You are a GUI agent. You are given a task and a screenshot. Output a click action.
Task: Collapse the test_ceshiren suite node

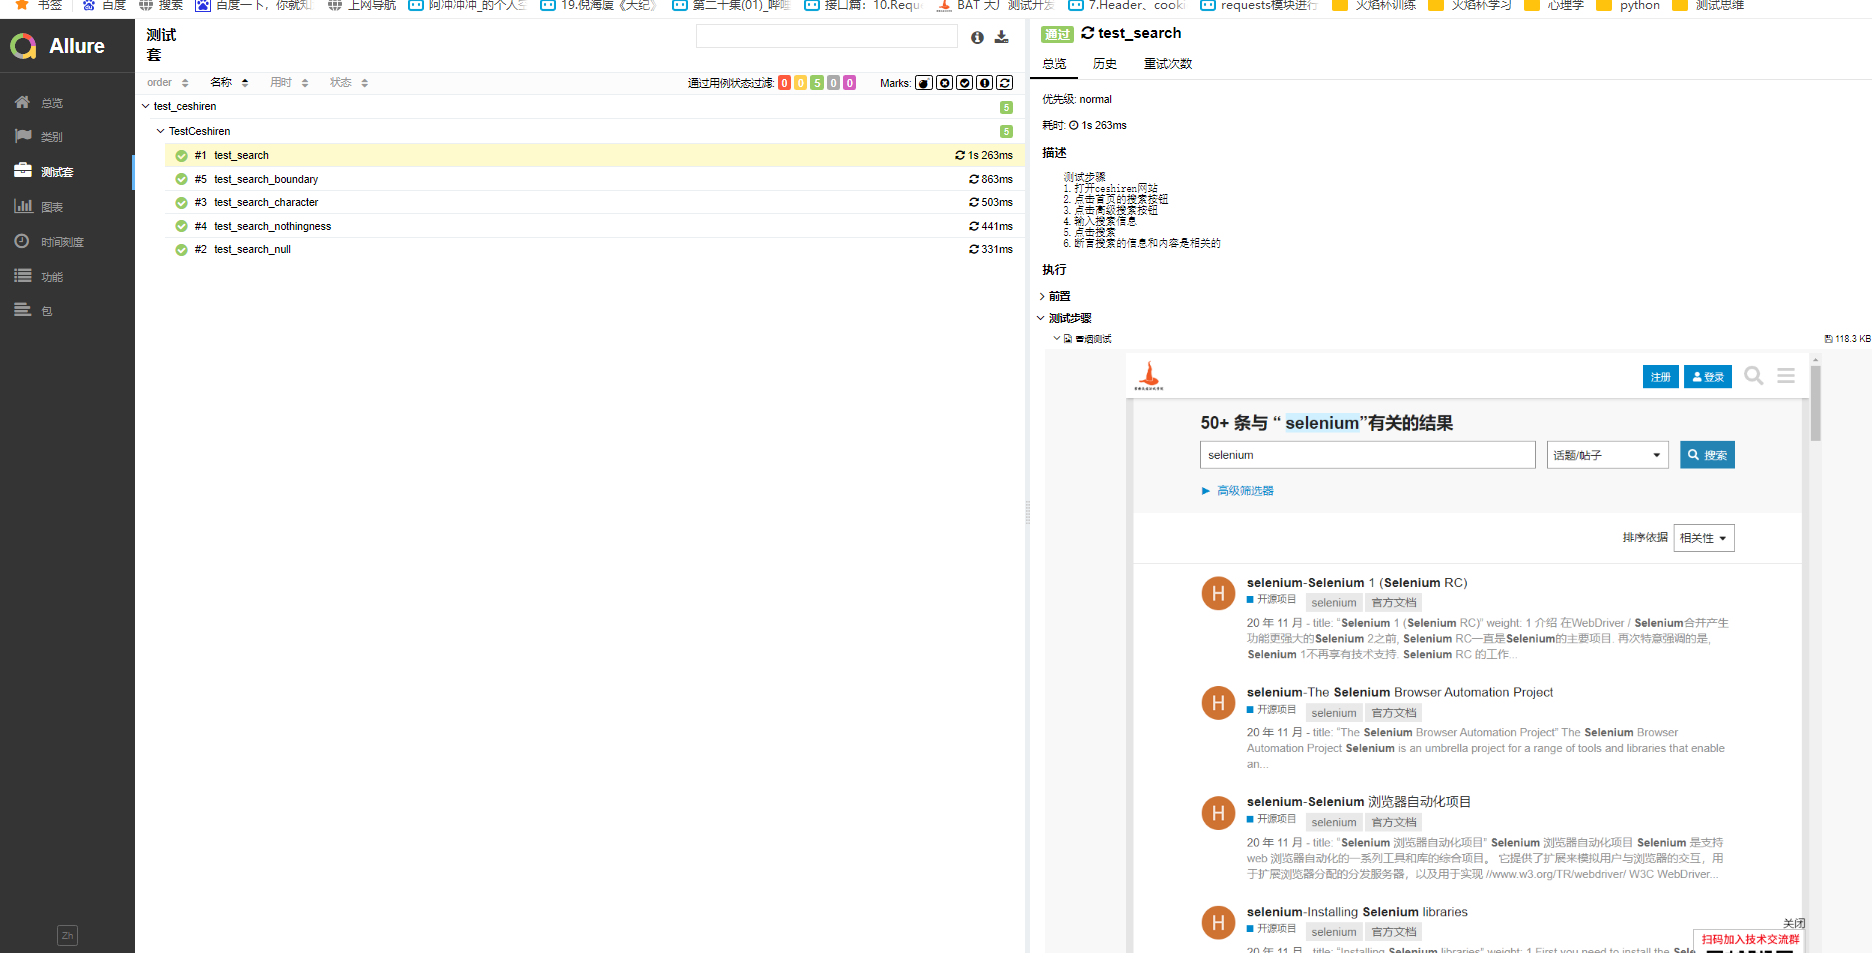[146, 106]
